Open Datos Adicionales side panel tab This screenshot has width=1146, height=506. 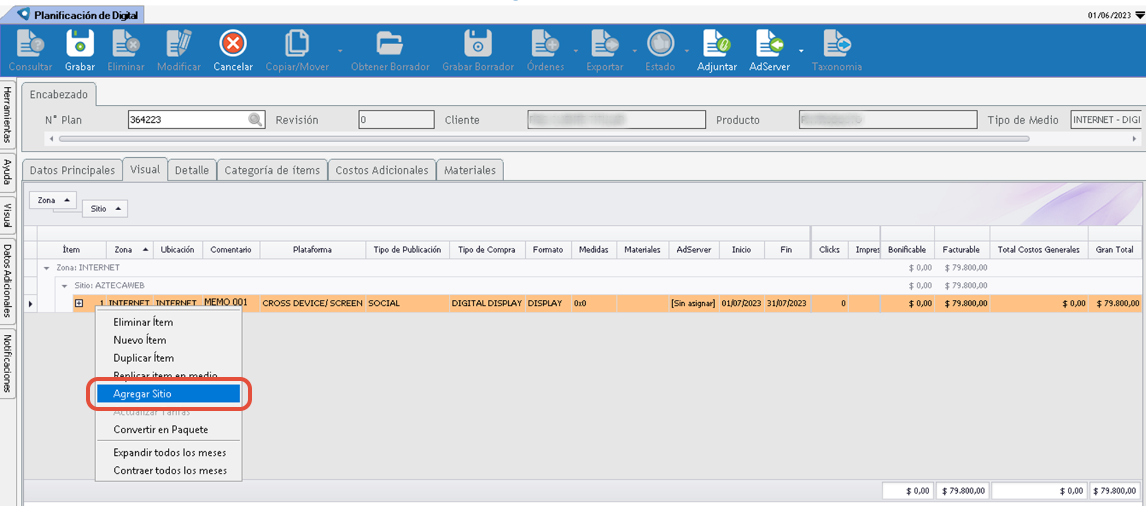tap(8, 282)
